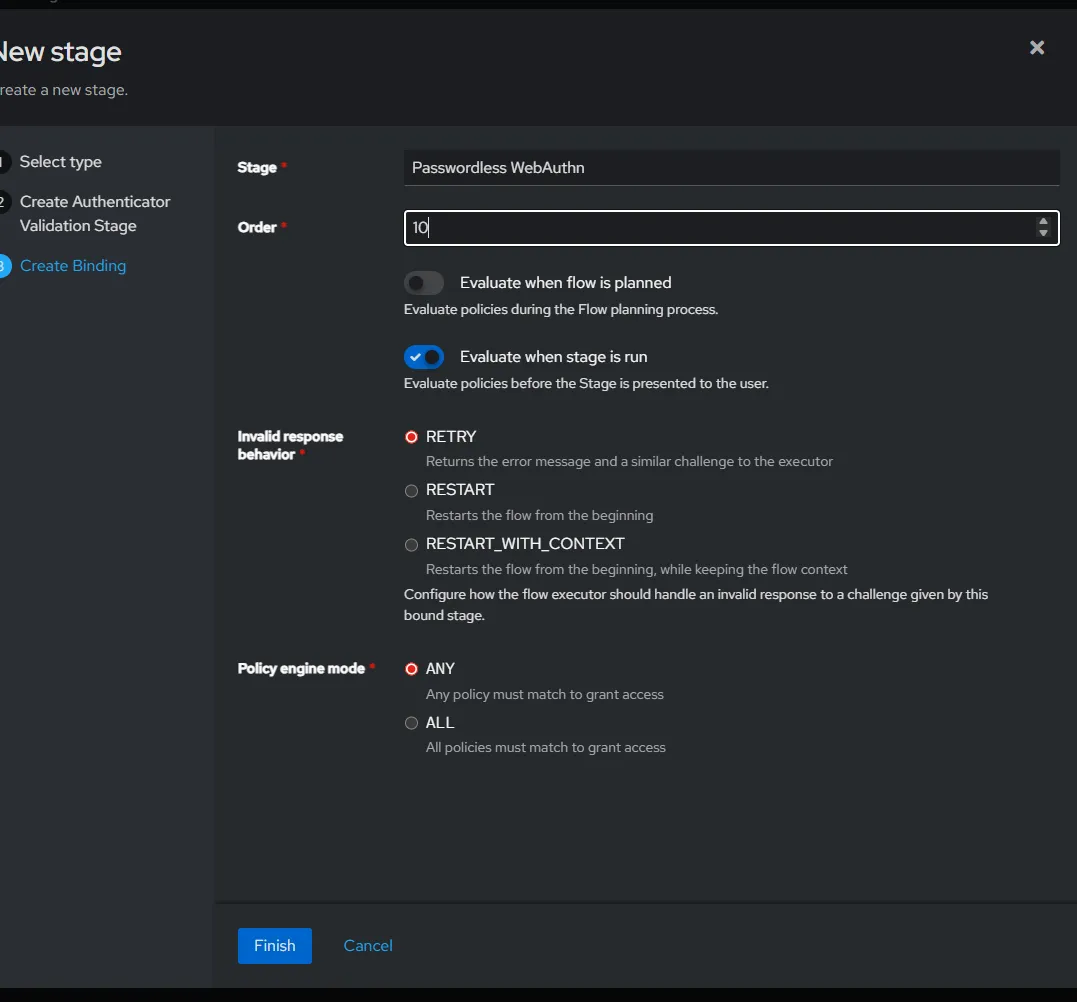The height and width of the screenshot is (1002, 1077).
Task: Disable Evaluate when stage is run
Action: 424,357
